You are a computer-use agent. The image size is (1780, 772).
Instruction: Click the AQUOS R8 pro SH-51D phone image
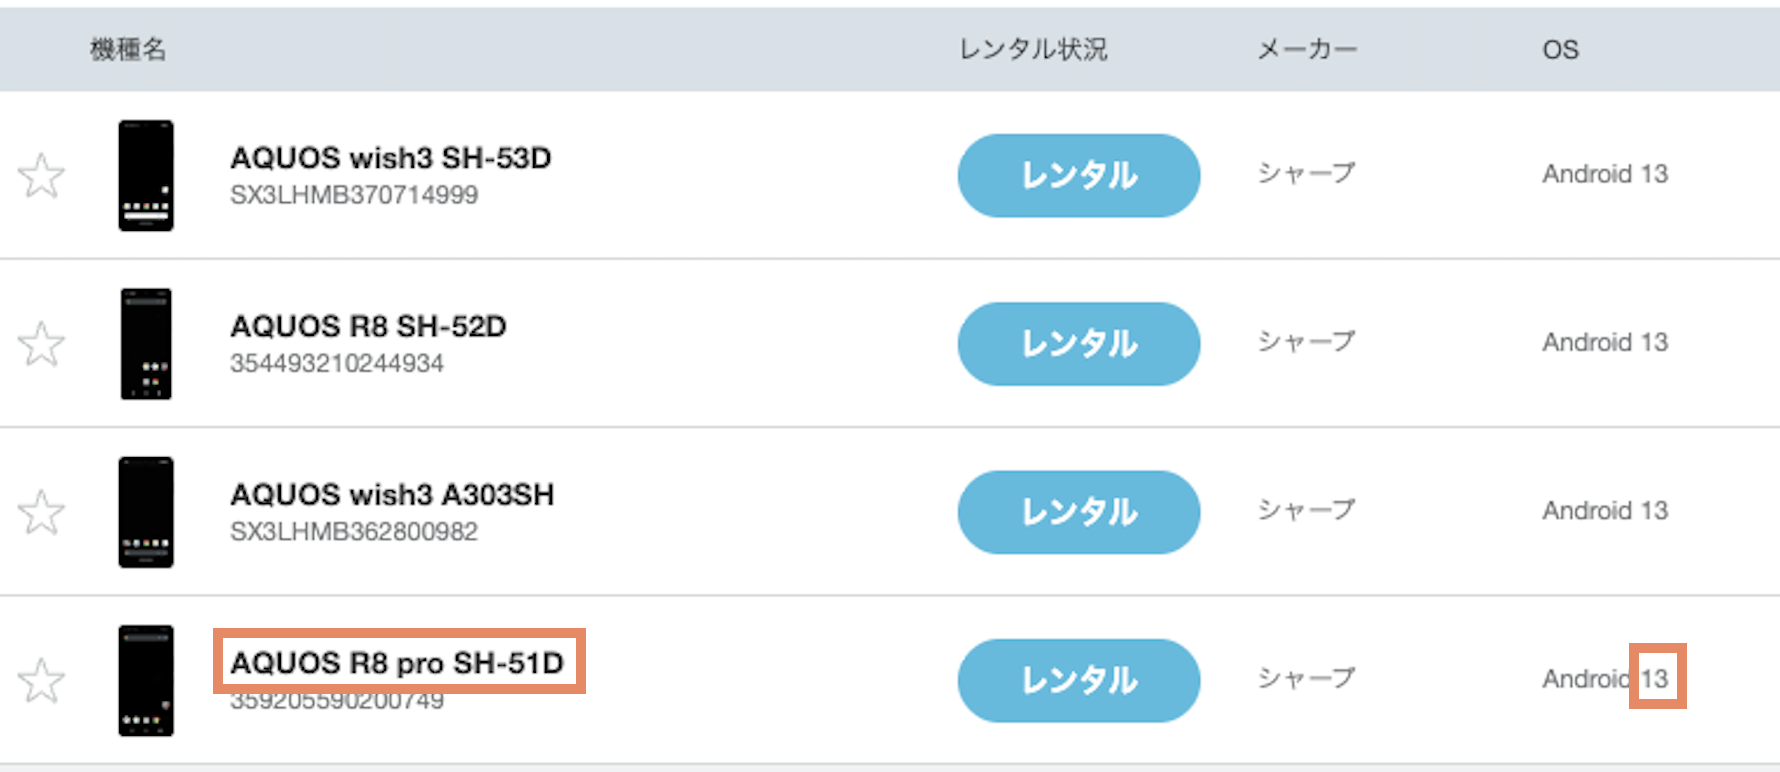point(146,681)
